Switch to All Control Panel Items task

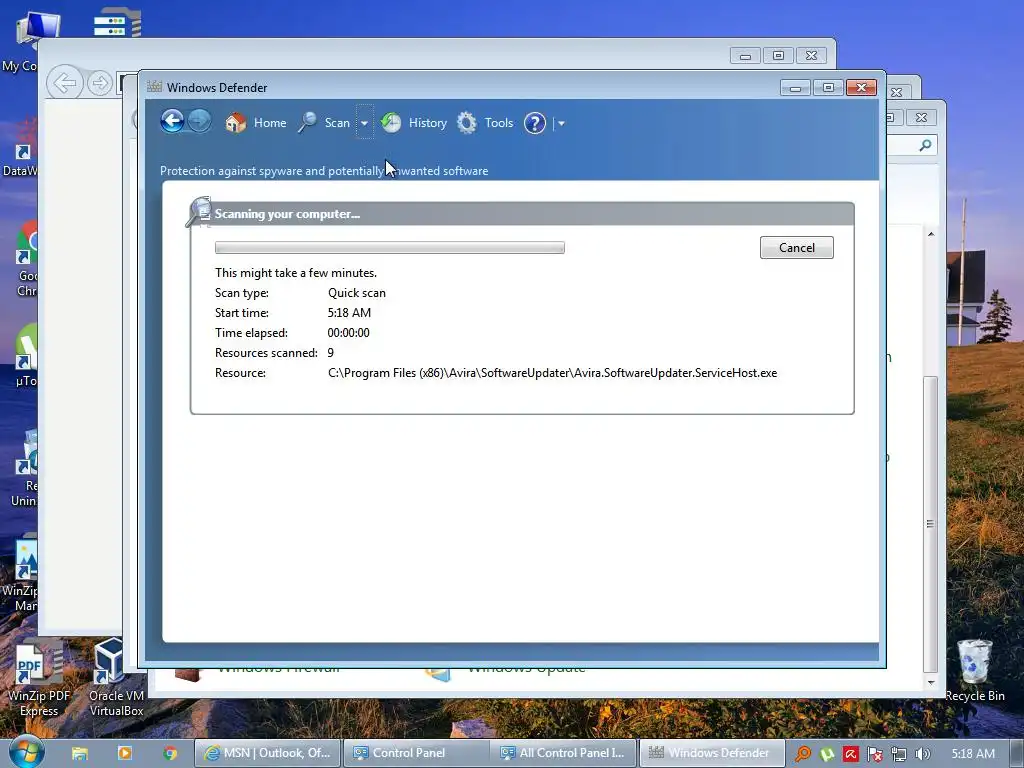tap(564, 753)
